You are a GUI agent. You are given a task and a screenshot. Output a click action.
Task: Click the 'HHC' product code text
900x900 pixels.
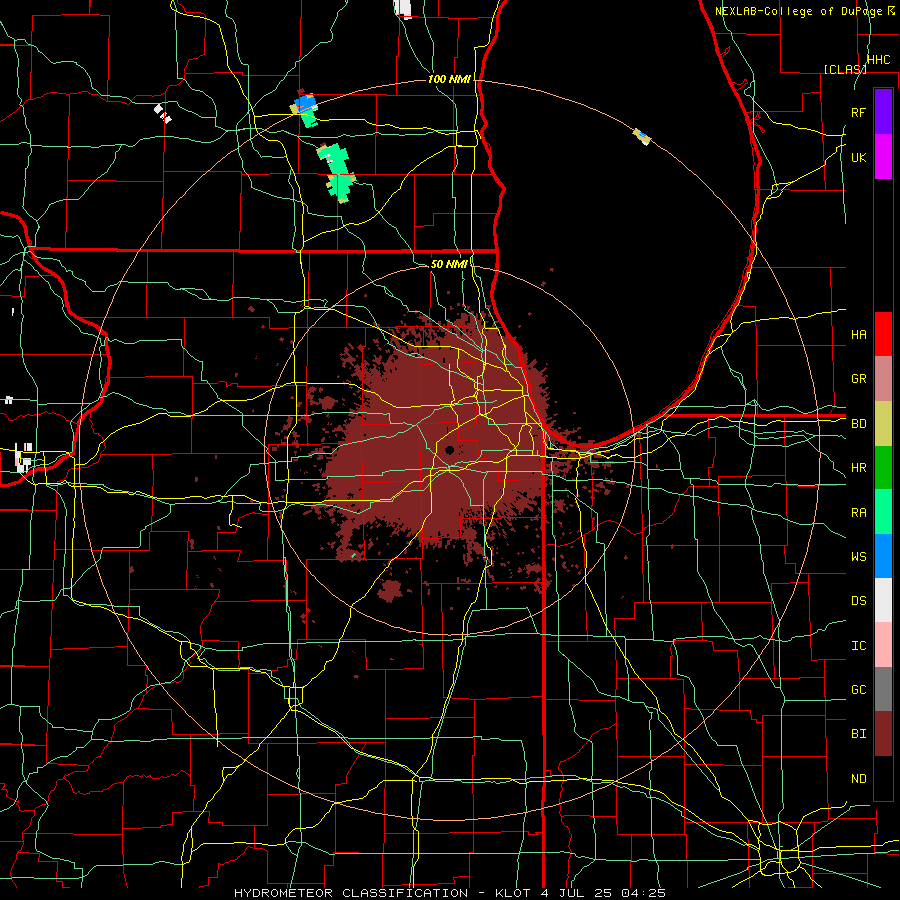pyautogui.click(x=878, y=60)
